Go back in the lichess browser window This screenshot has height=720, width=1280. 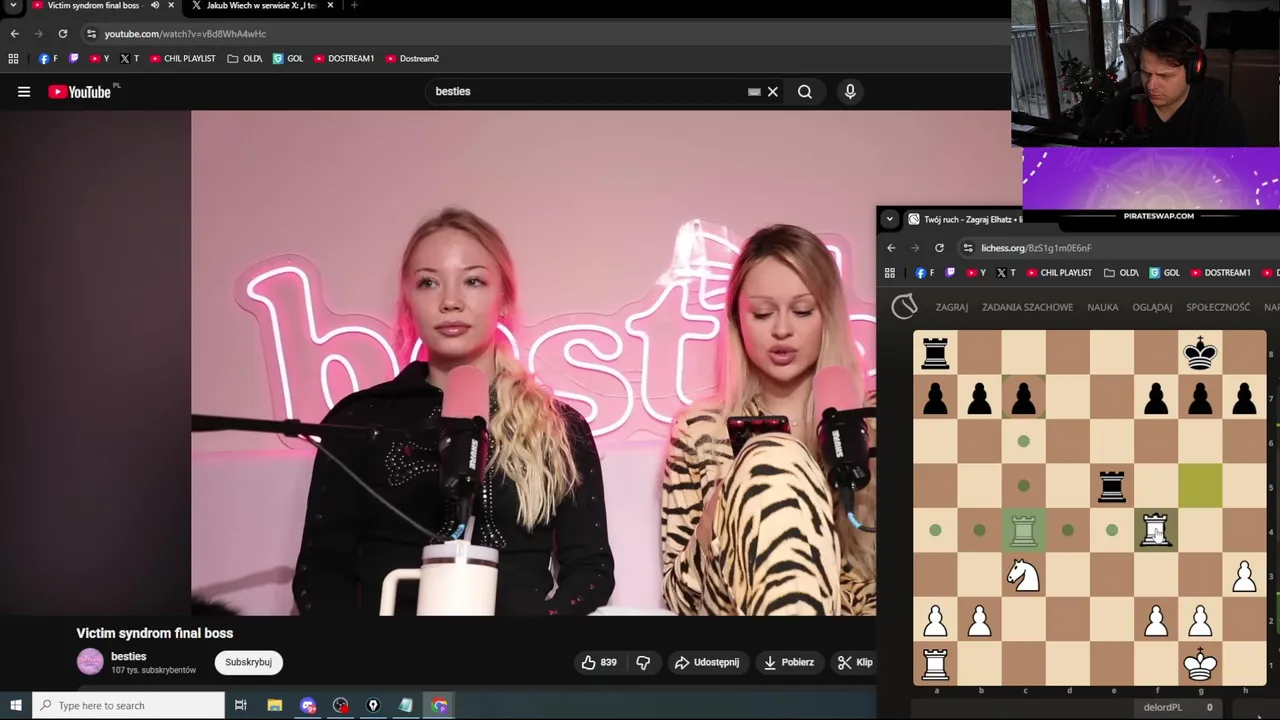click(x=891, y=248)
